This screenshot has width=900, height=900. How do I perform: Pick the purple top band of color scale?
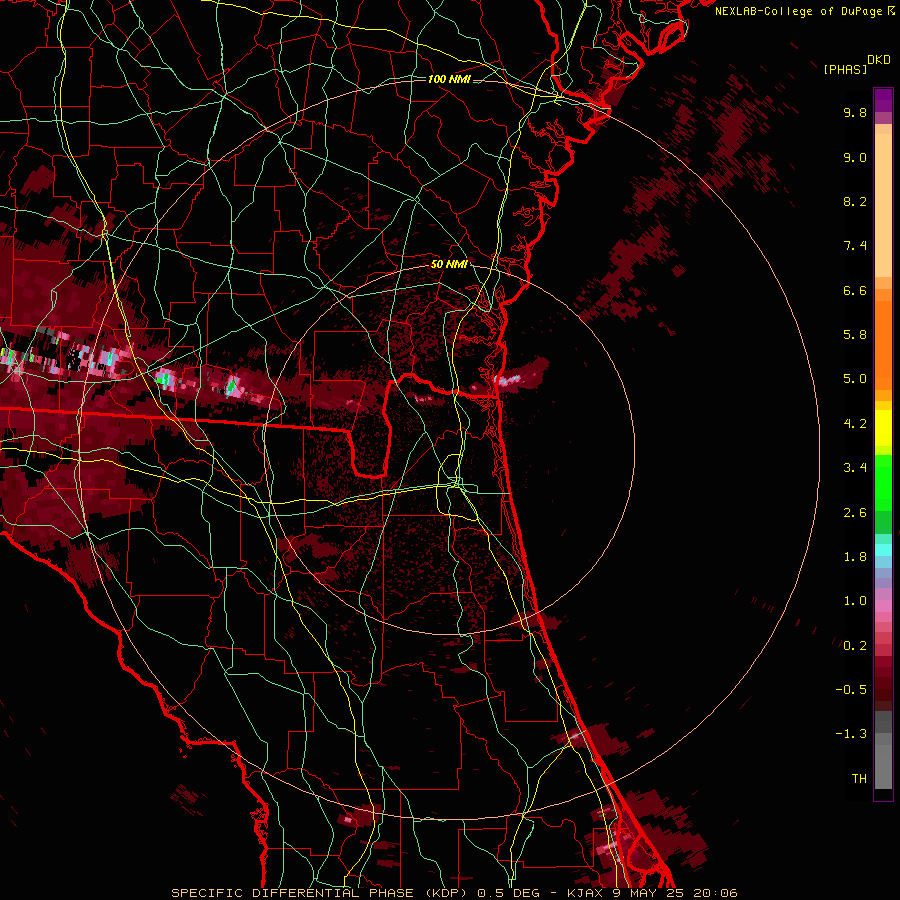pos(883,100)
